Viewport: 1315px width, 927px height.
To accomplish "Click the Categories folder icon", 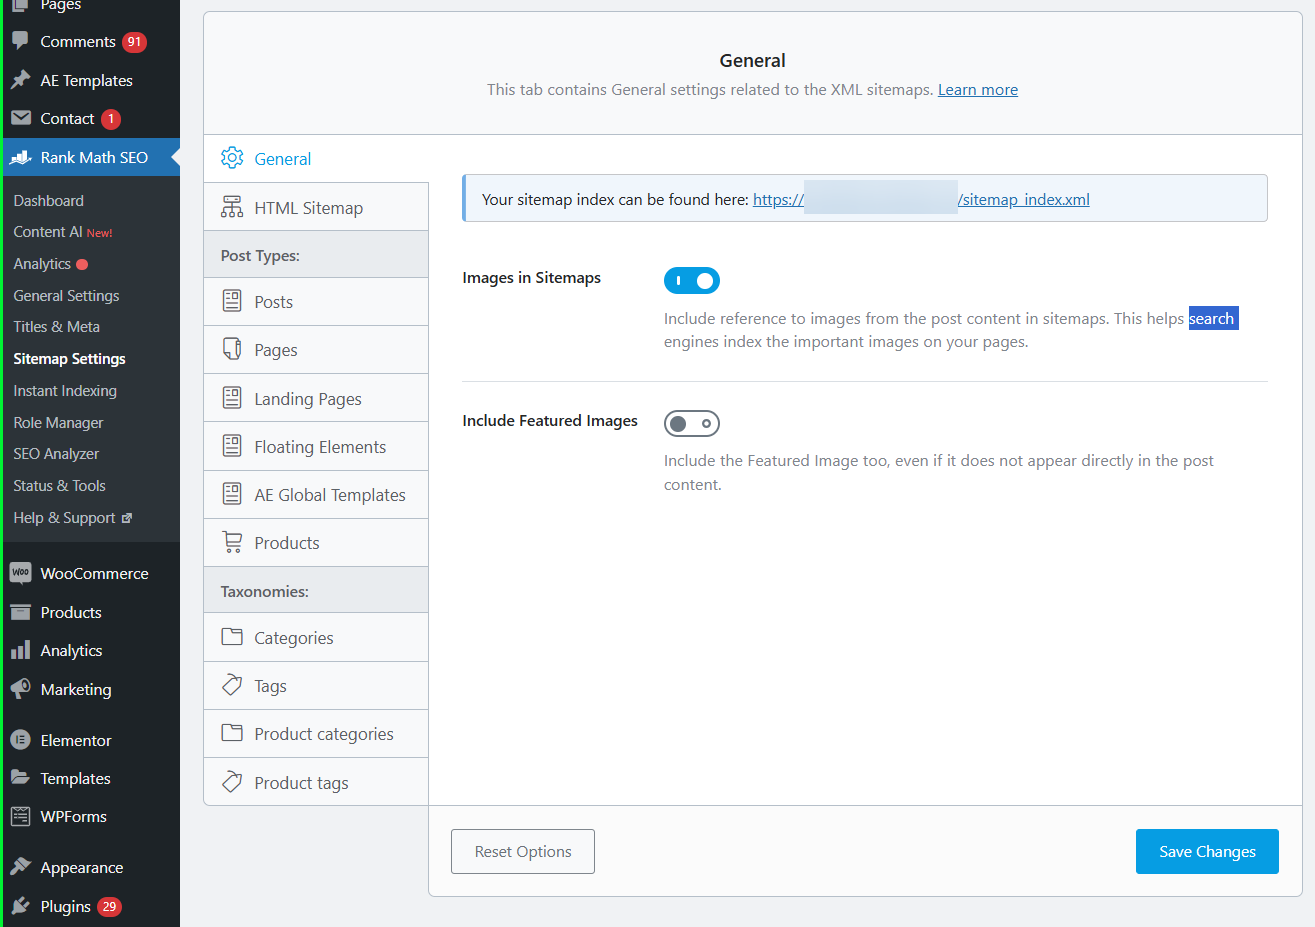I will (x=232, y=637).
